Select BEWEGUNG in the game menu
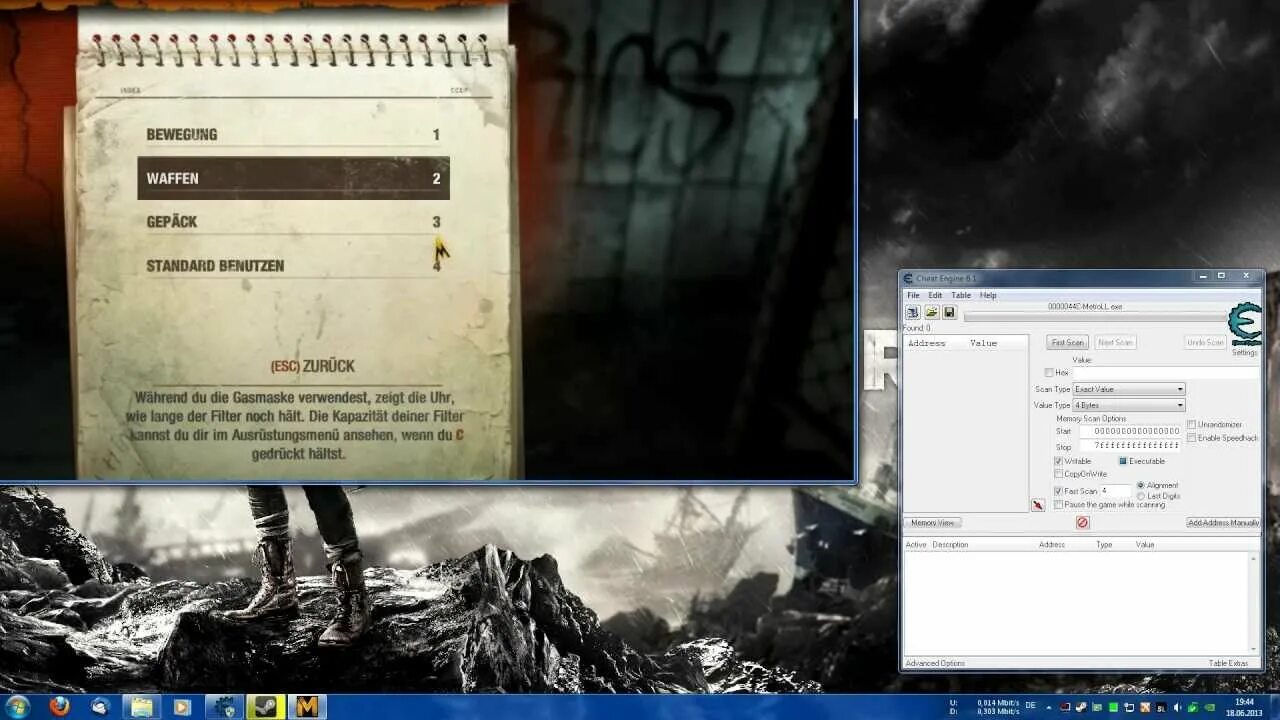This screenshot has width=1280, height=720. click(x=293, y=135)
